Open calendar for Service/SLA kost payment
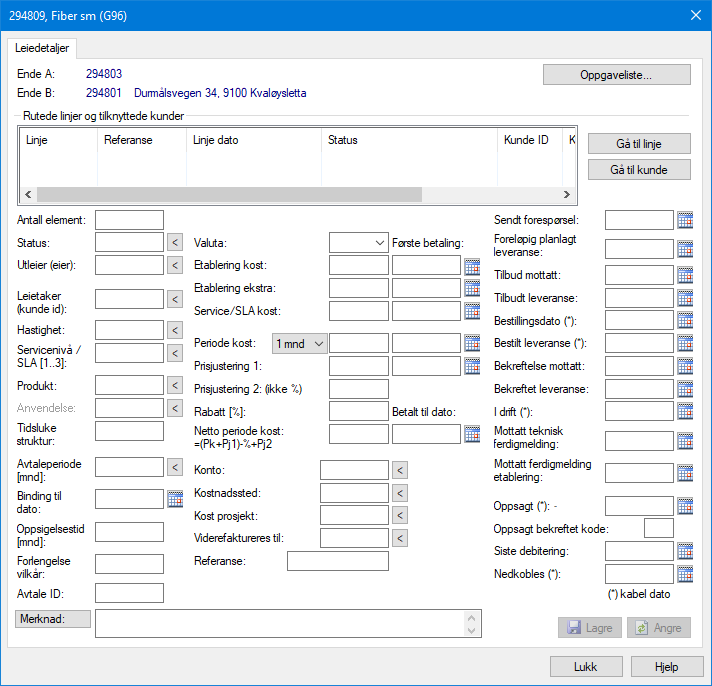 [x=472, y=311]
